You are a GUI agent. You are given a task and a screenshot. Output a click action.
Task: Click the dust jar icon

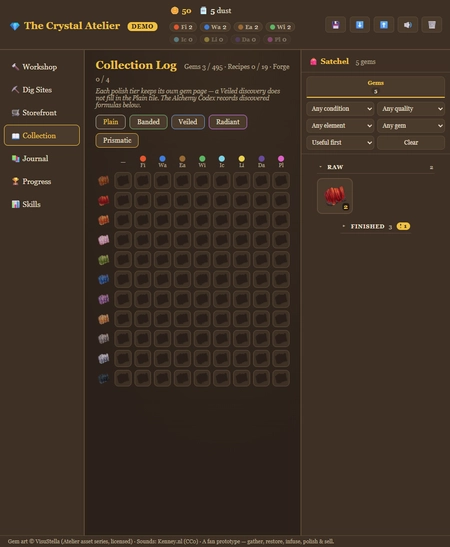203,10
